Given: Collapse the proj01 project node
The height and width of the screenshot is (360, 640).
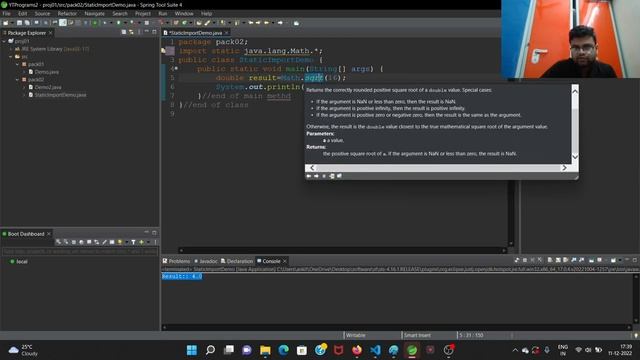Looking at the screenshot, I should click(x=4, y=41).
